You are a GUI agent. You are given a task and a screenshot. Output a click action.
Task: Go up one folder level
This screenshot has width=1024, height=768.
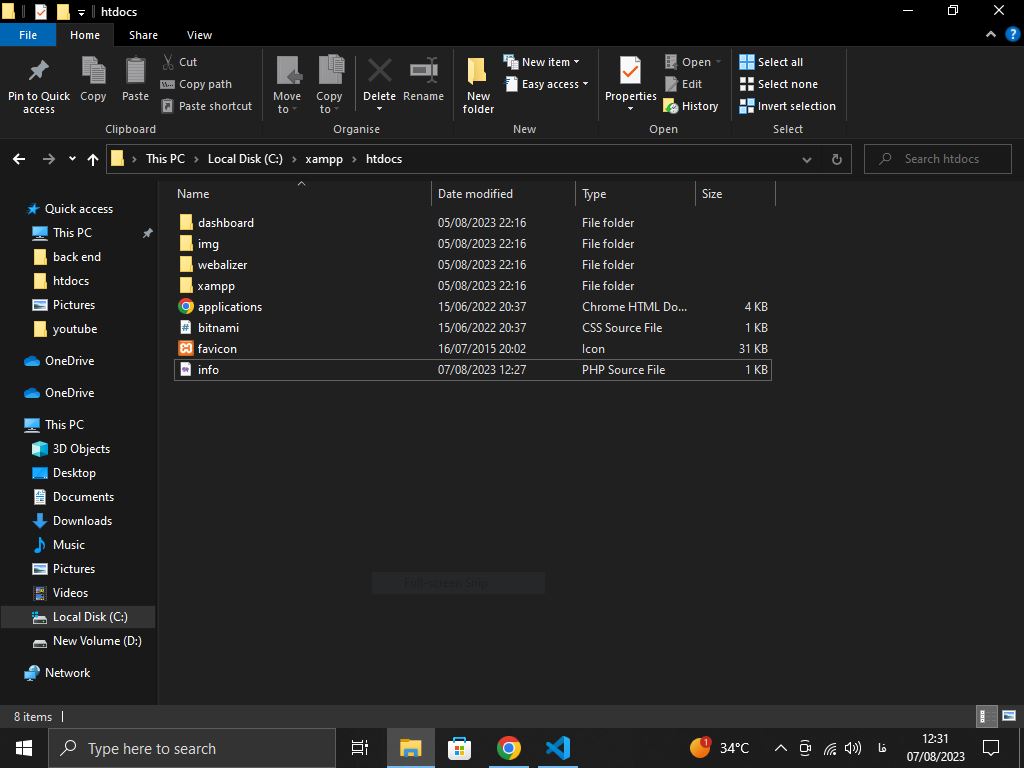(x=93, y=159)
